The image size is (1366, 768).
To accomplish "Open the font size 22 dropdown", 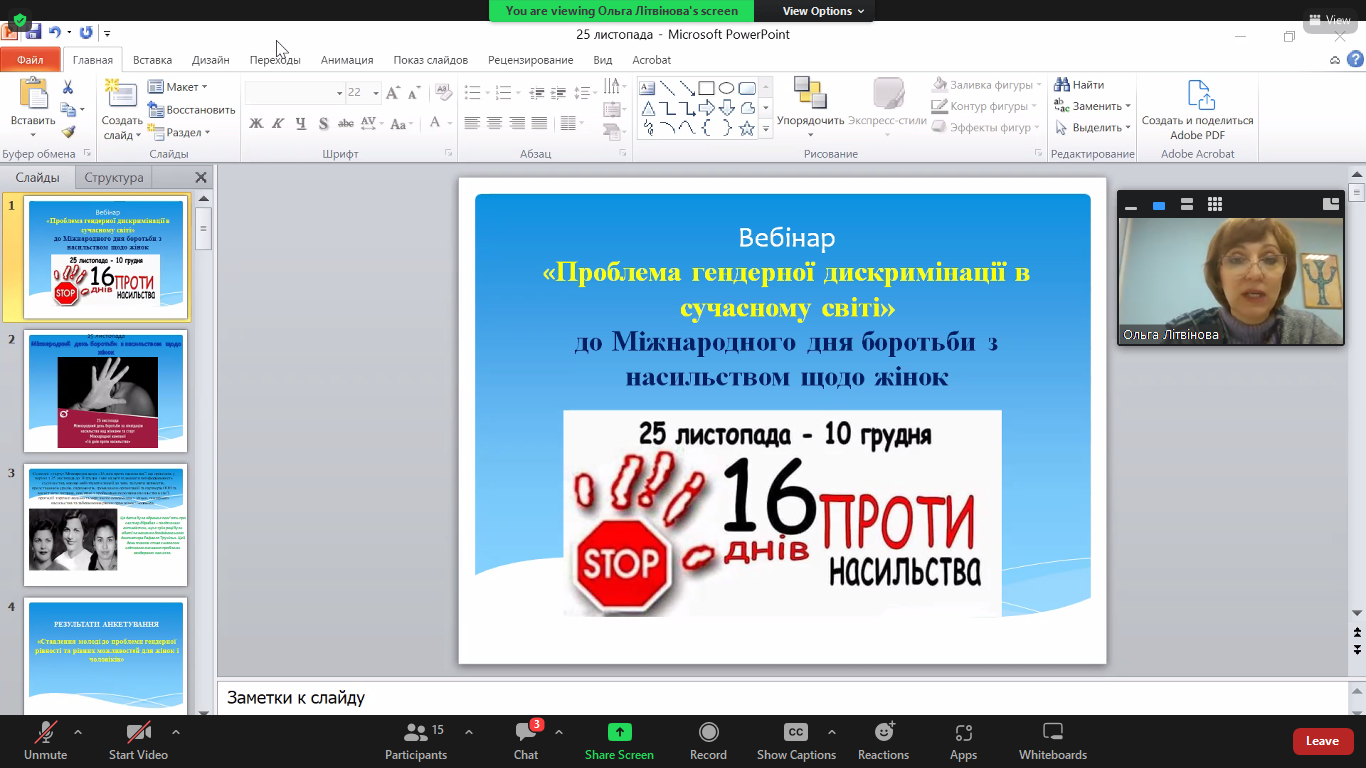I will [376, 93].
